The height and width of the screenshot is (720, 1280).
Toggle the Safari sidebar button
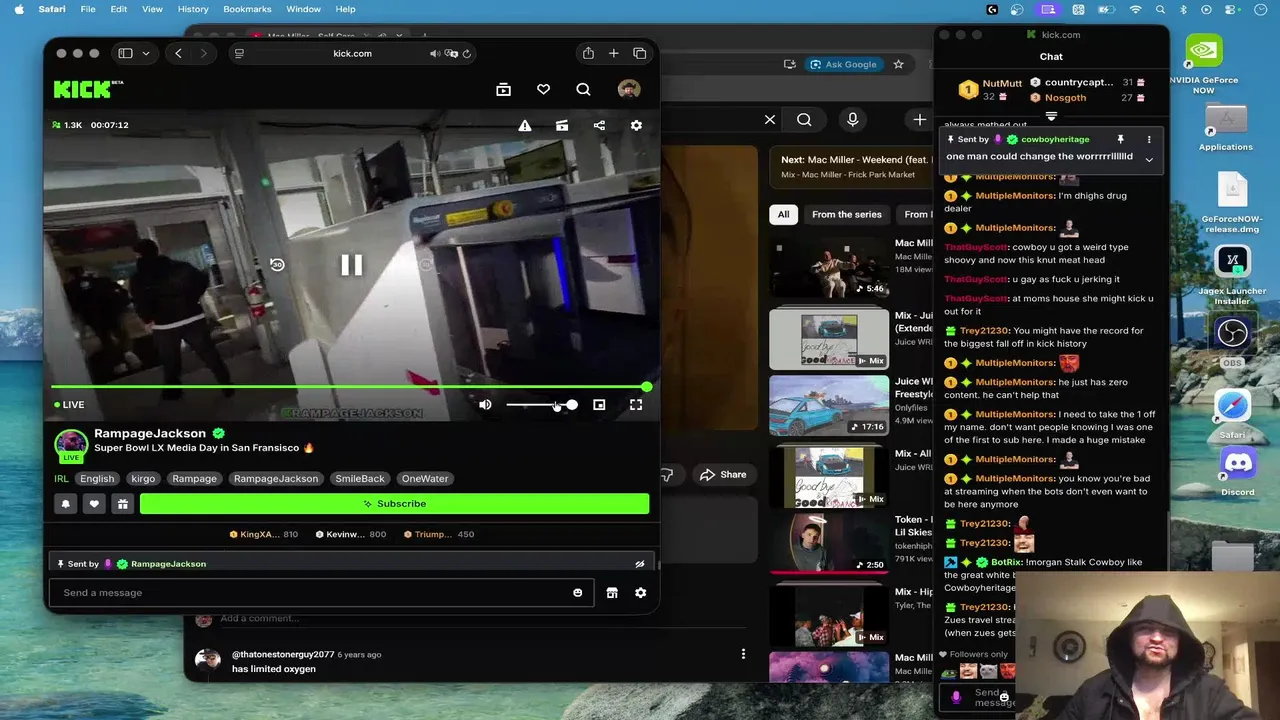125,53
